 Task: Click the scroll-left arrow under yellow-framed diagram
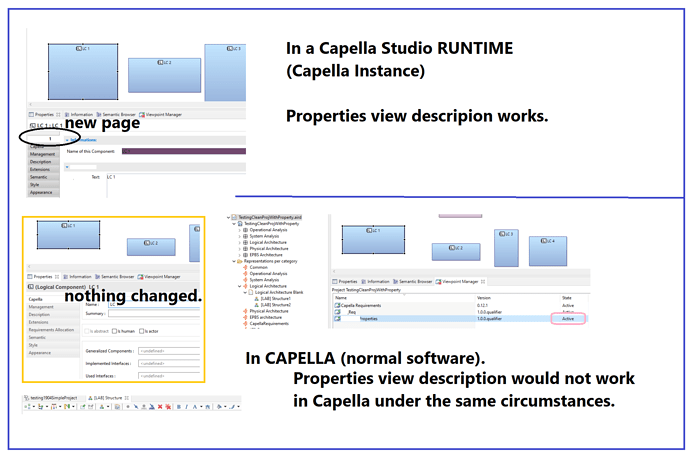coord(29,267)
